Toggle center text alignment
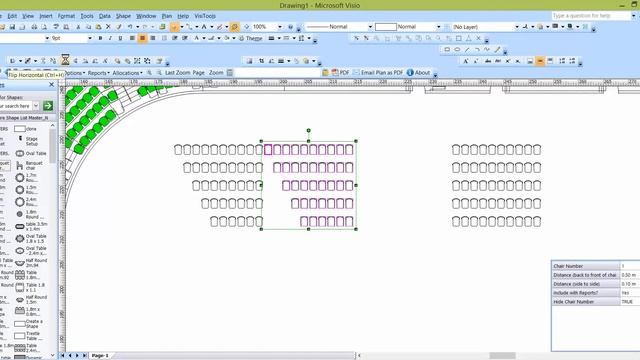 click(x=142, y=38)
